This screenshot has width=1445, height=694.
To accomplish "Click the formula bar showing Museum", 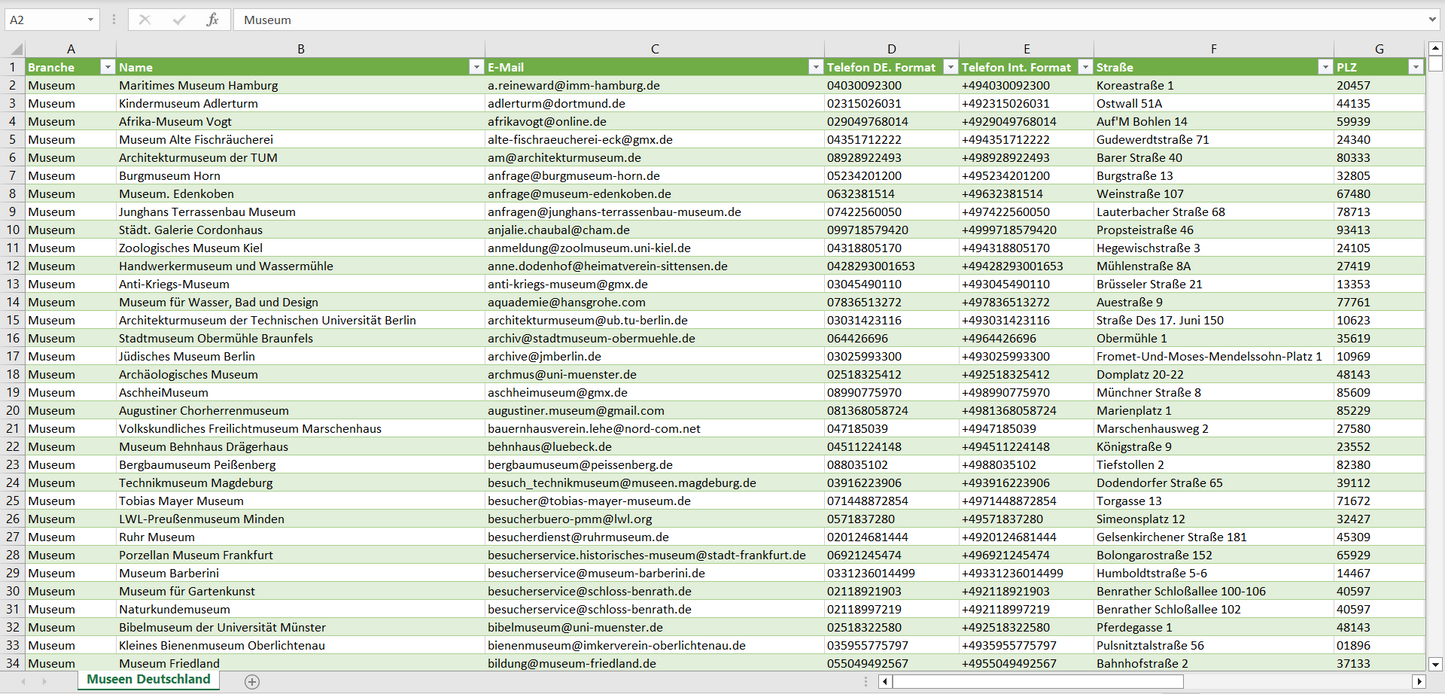I will (x=830, y=20).
